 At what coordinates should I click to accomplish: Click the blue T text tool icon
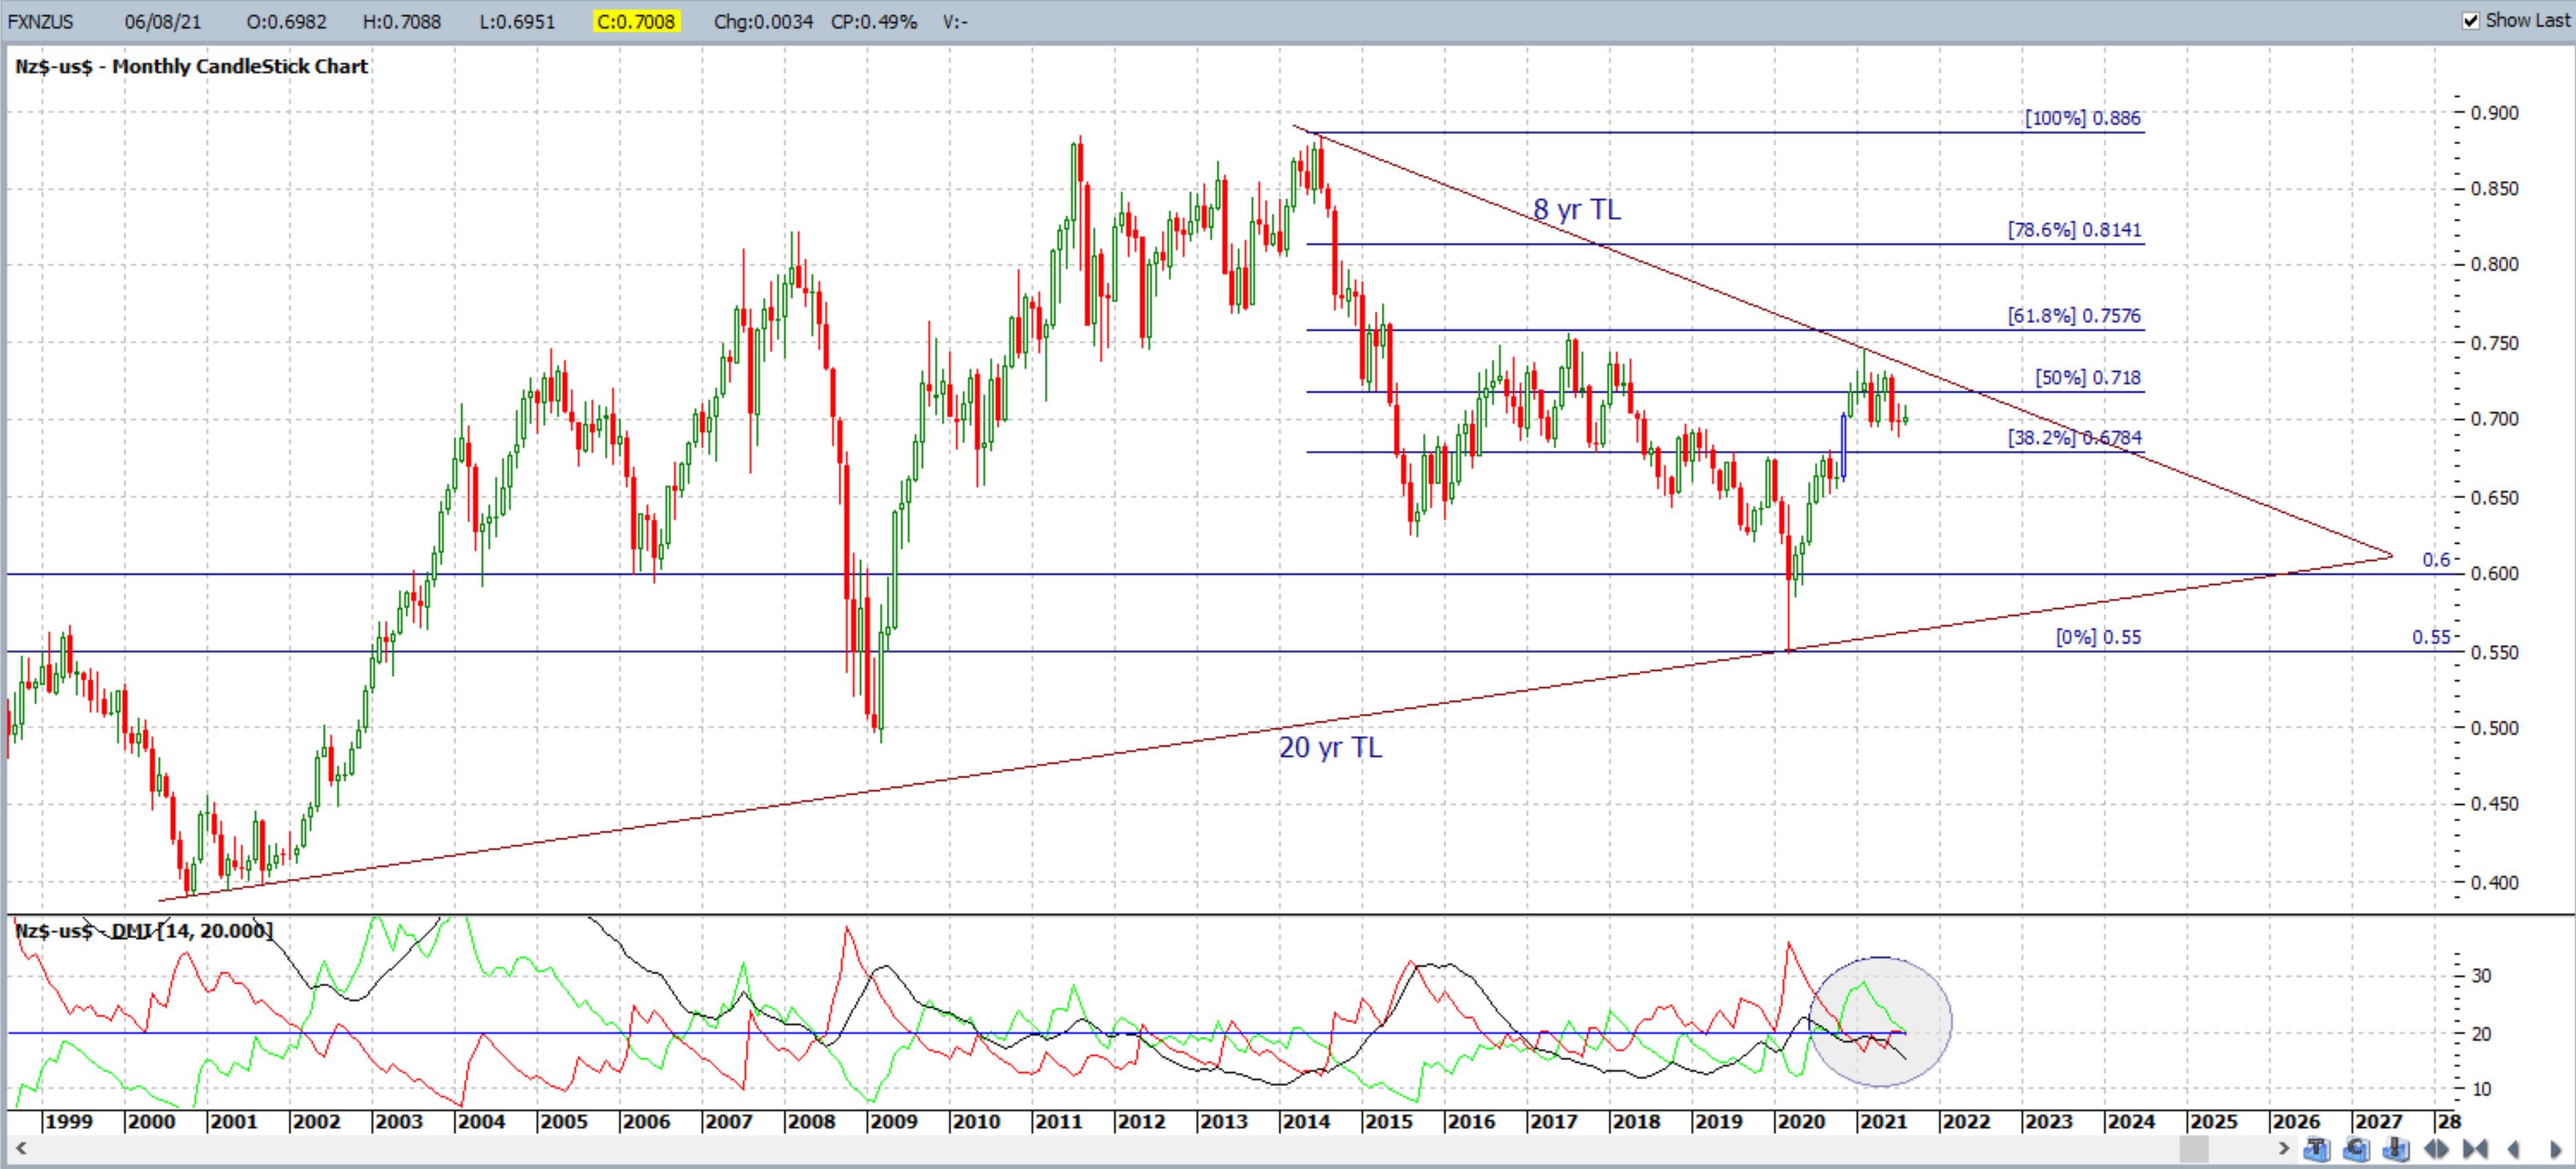click(x=2317, y=1149)
